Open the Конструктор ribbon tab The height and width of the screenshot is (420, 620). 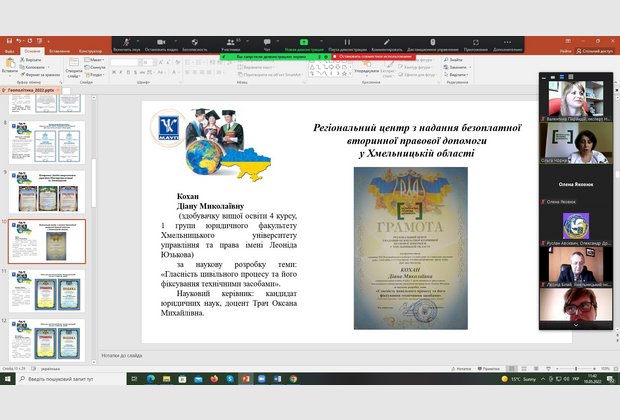click(x=91, y=50)
